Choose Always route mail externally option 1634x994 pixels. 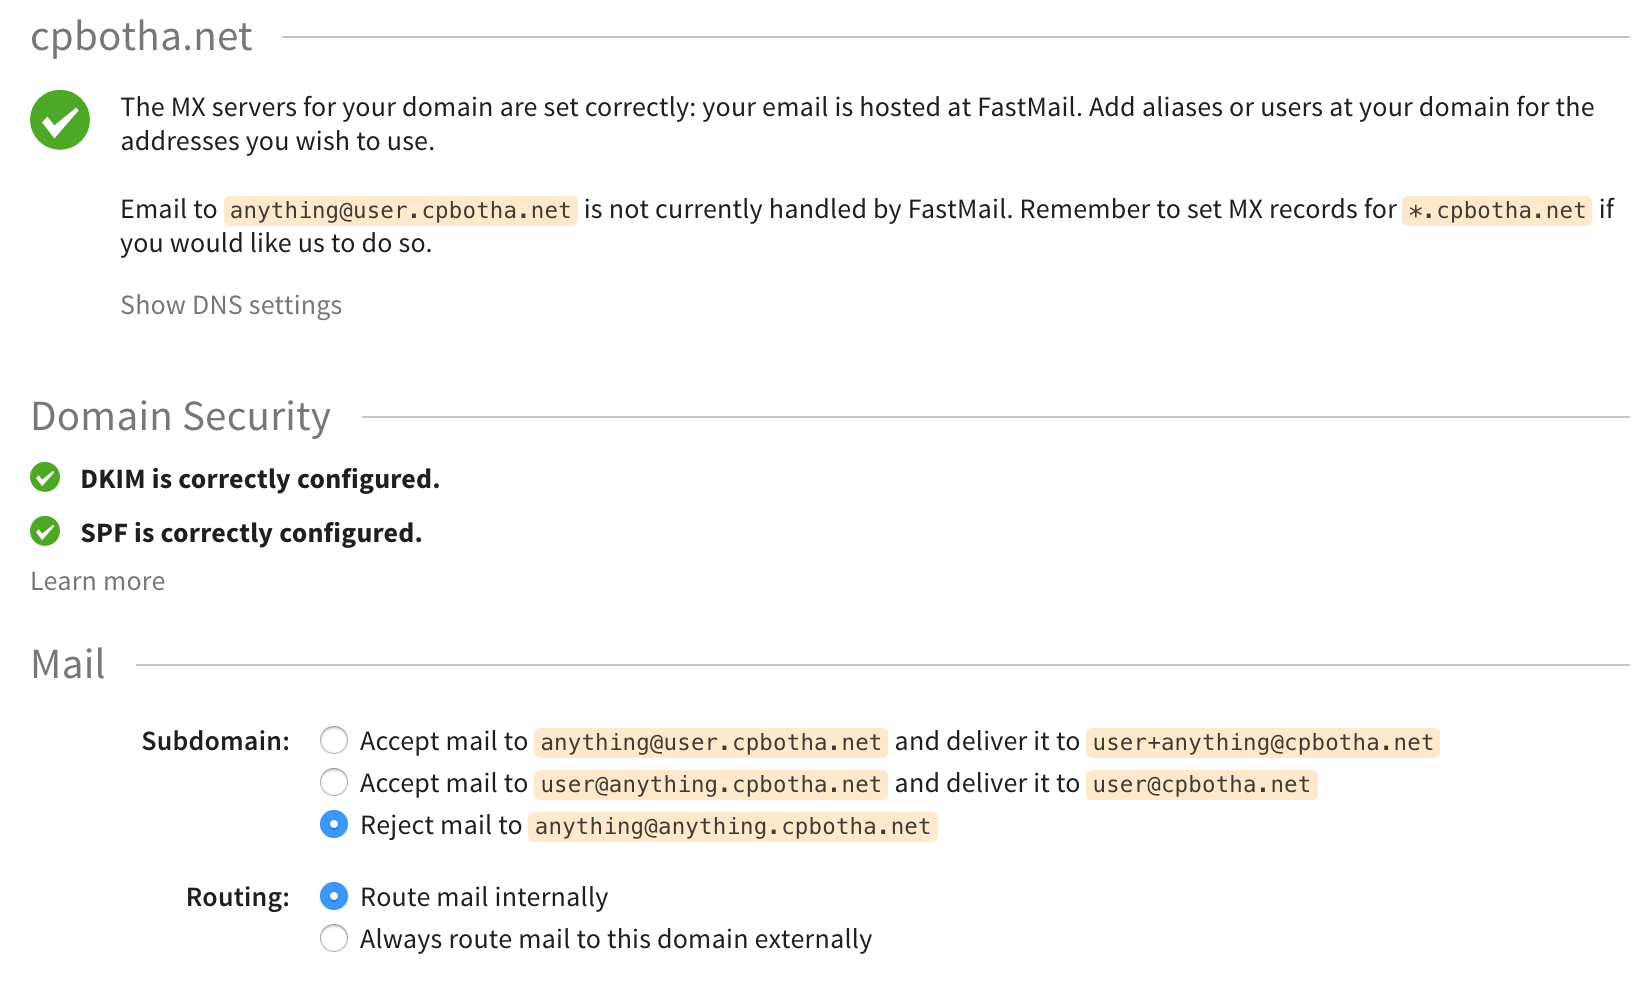click(x=334, y=938)
